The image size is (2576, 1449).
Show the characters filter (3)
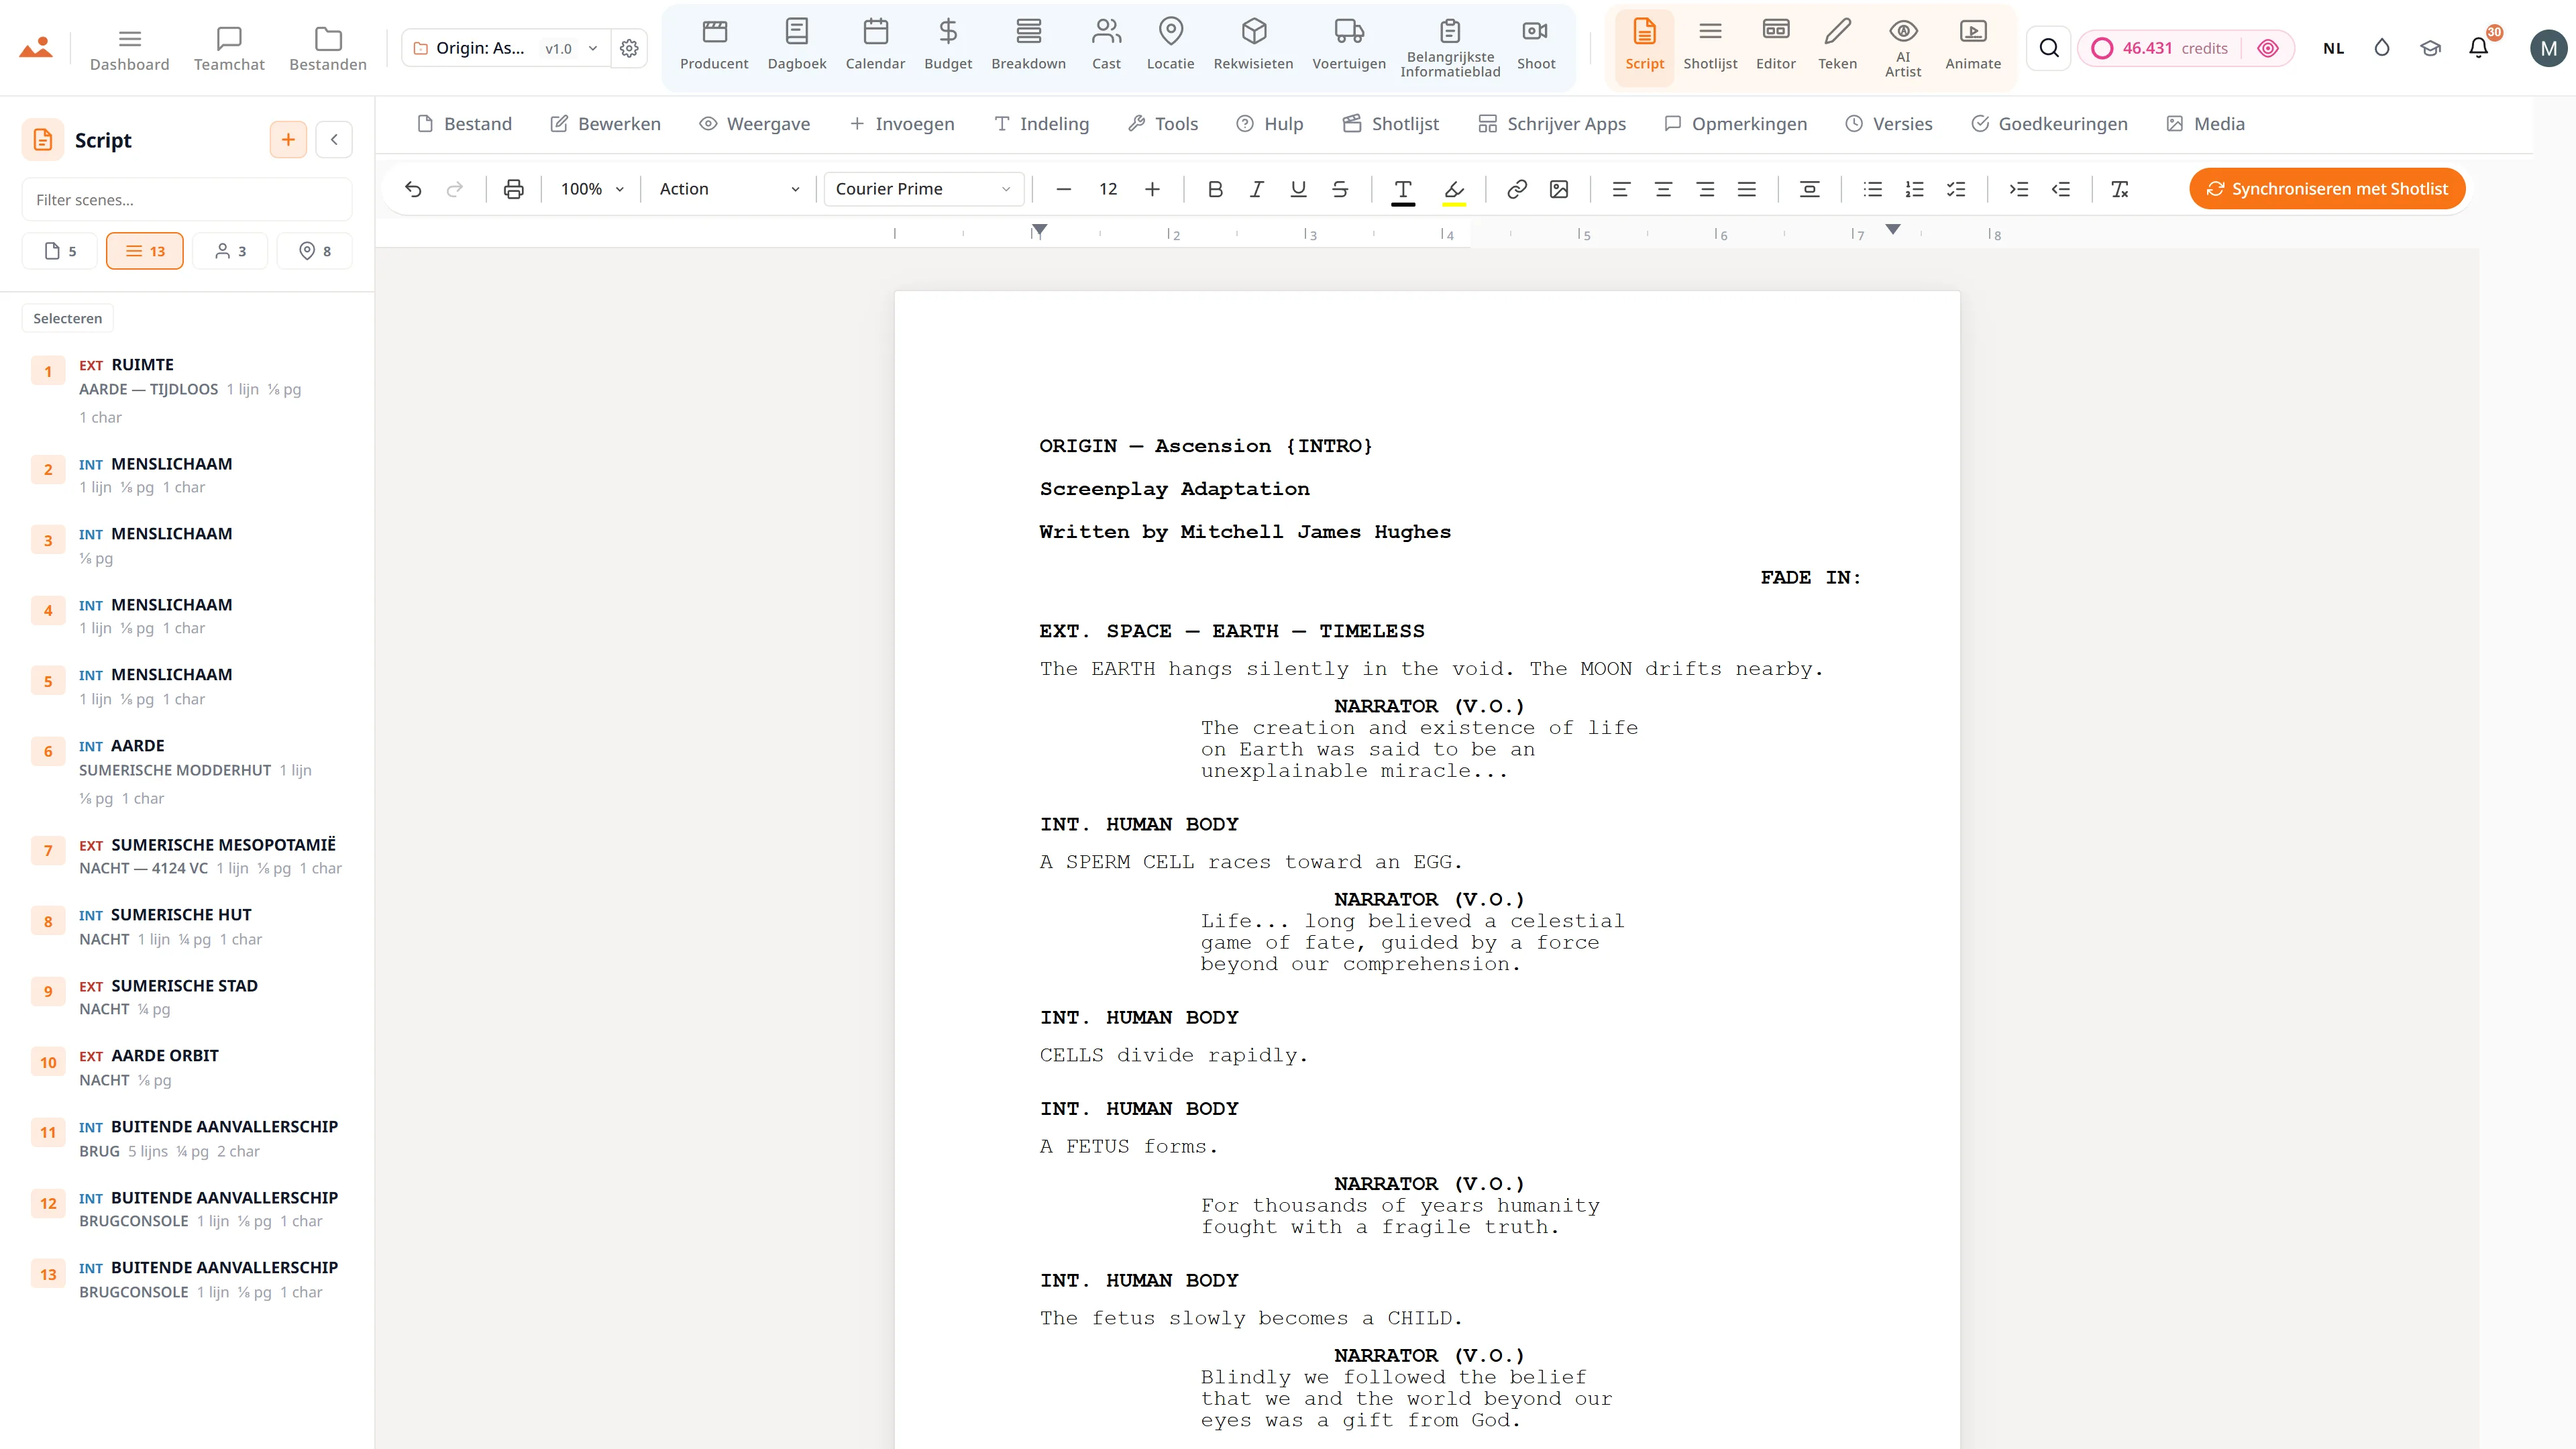230,251
